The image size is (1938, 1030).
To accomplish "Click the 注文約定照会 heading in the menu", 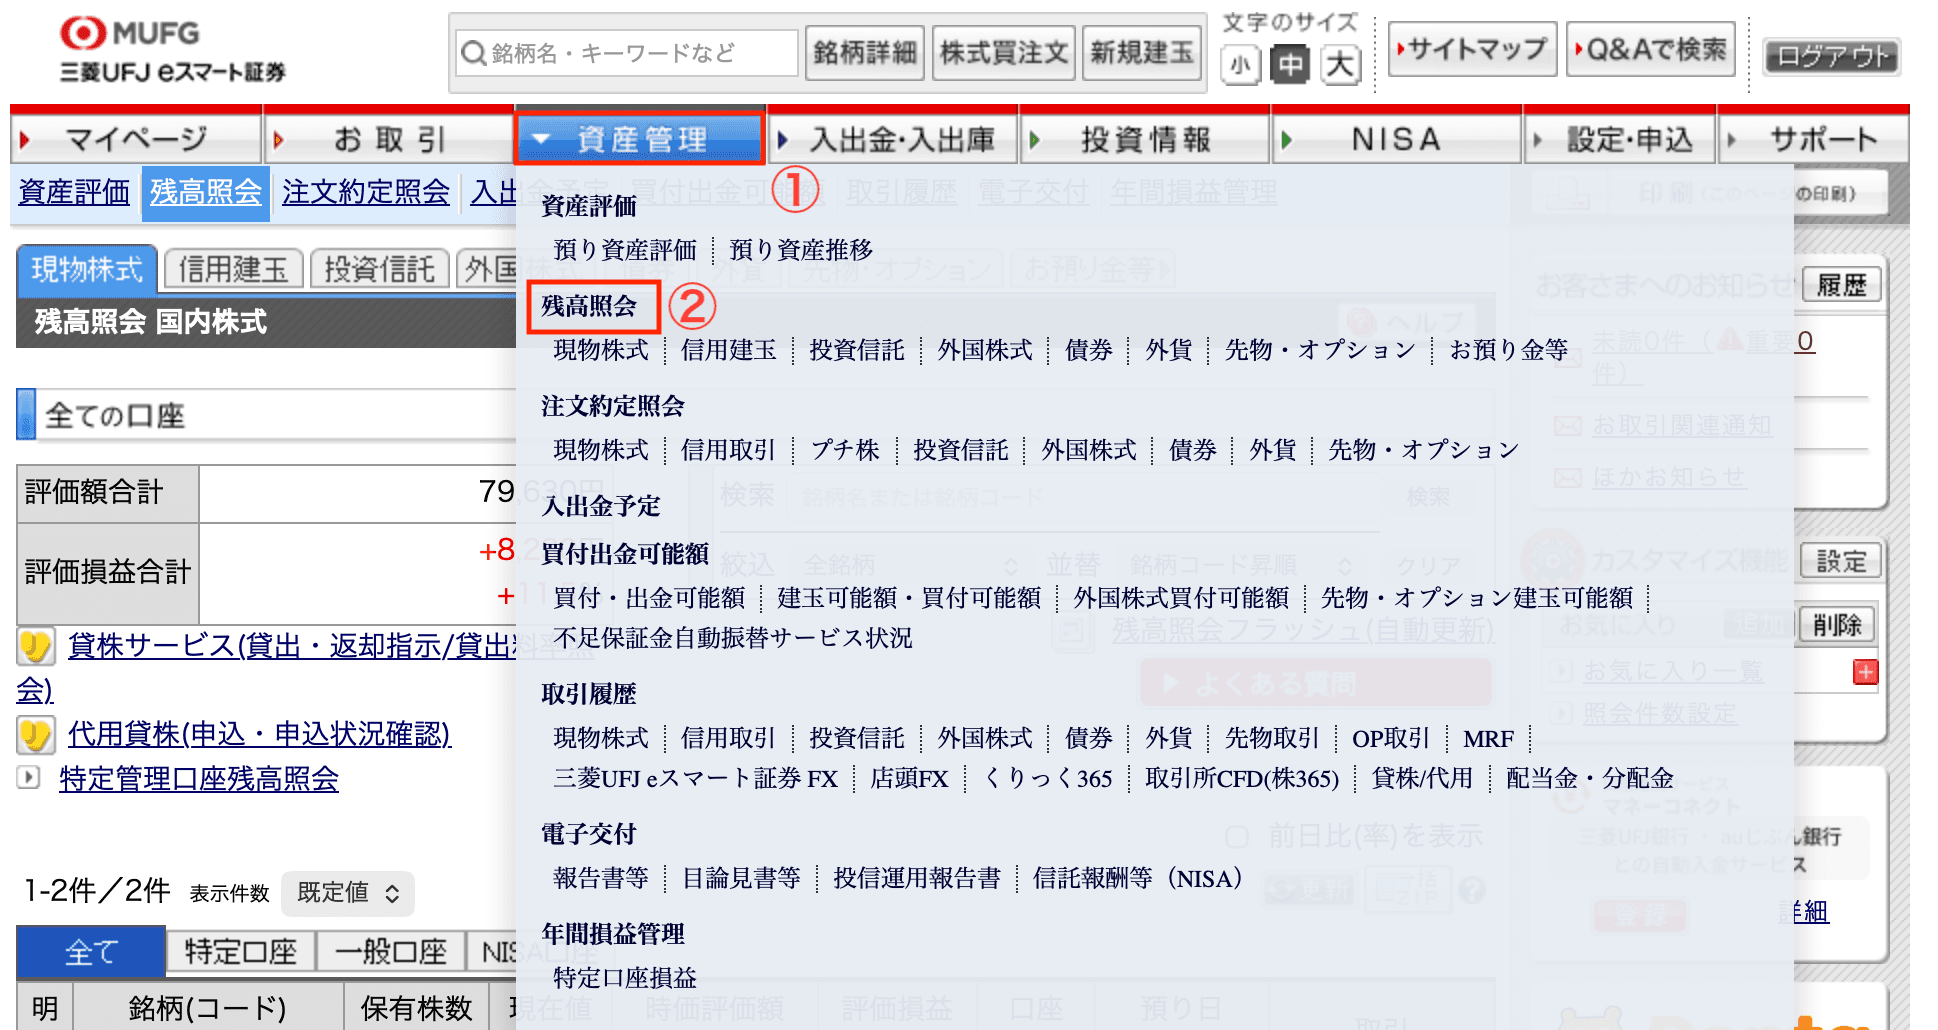I will tap(613, 406).
